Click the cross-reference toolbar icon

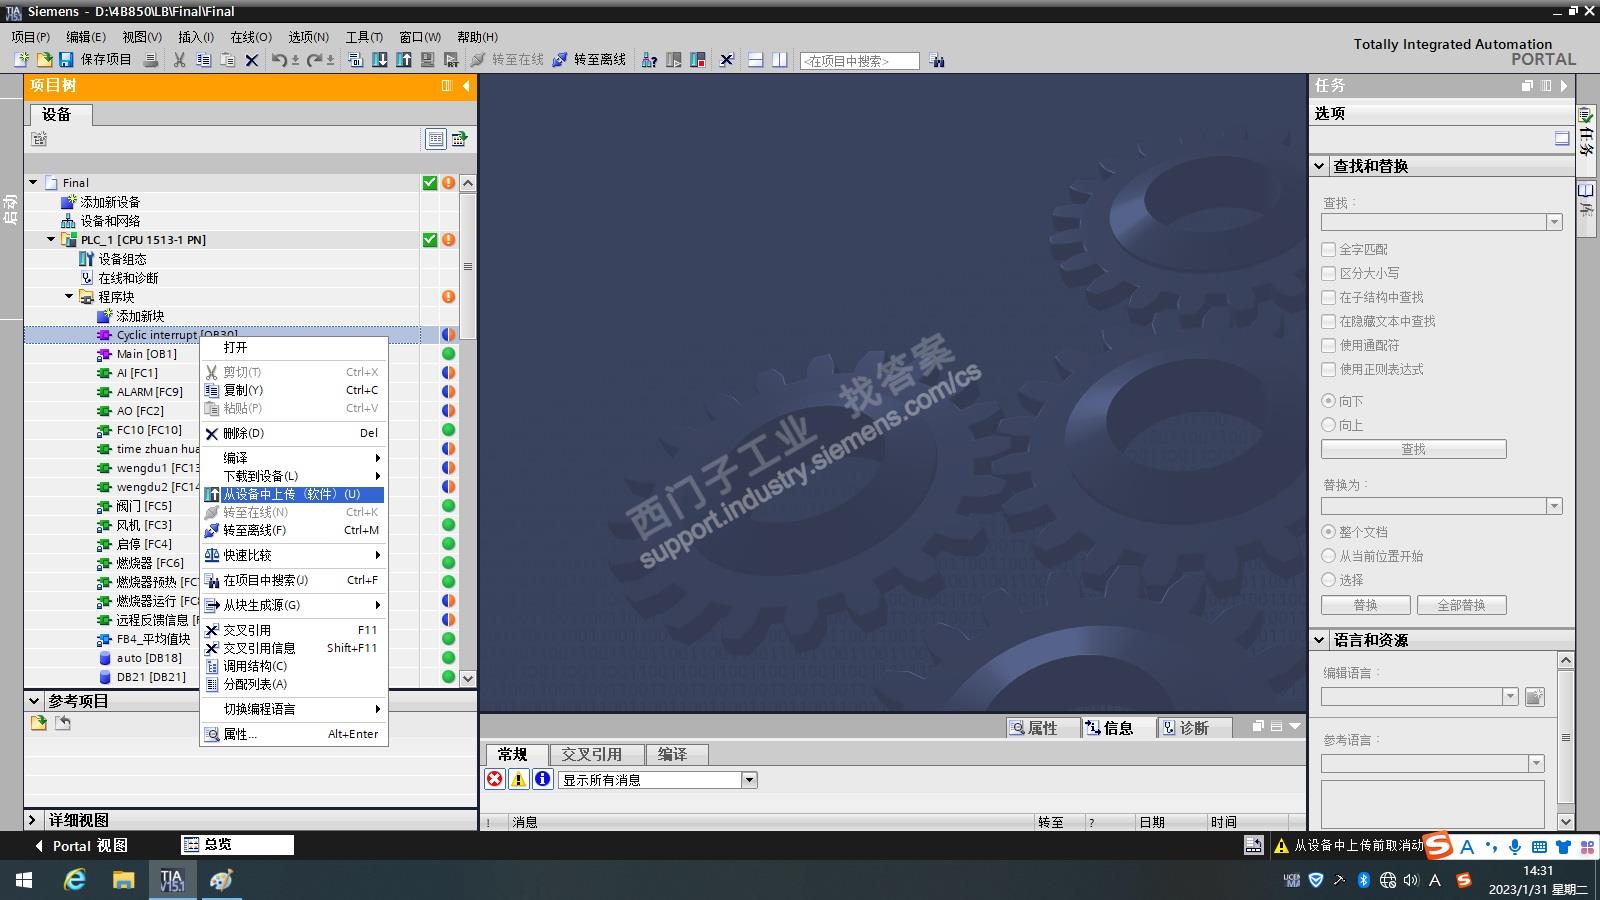pyautogui.click(x=727, y=60)
